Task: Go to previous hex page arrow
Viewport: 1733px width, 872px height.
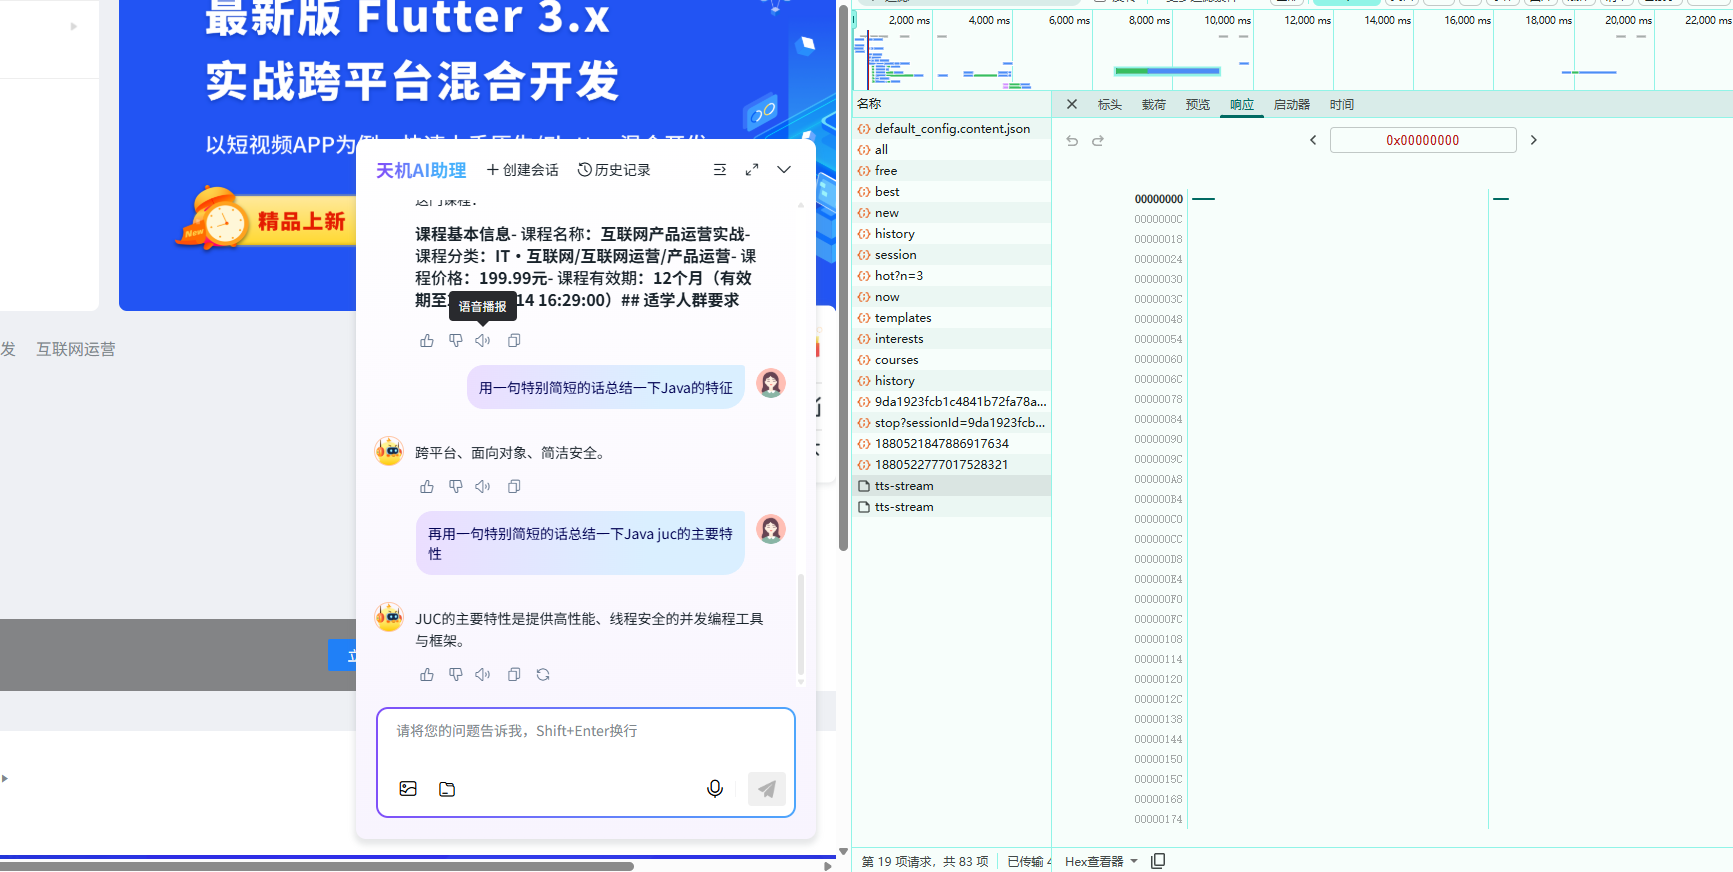Action: click(x=1313, y=140)
